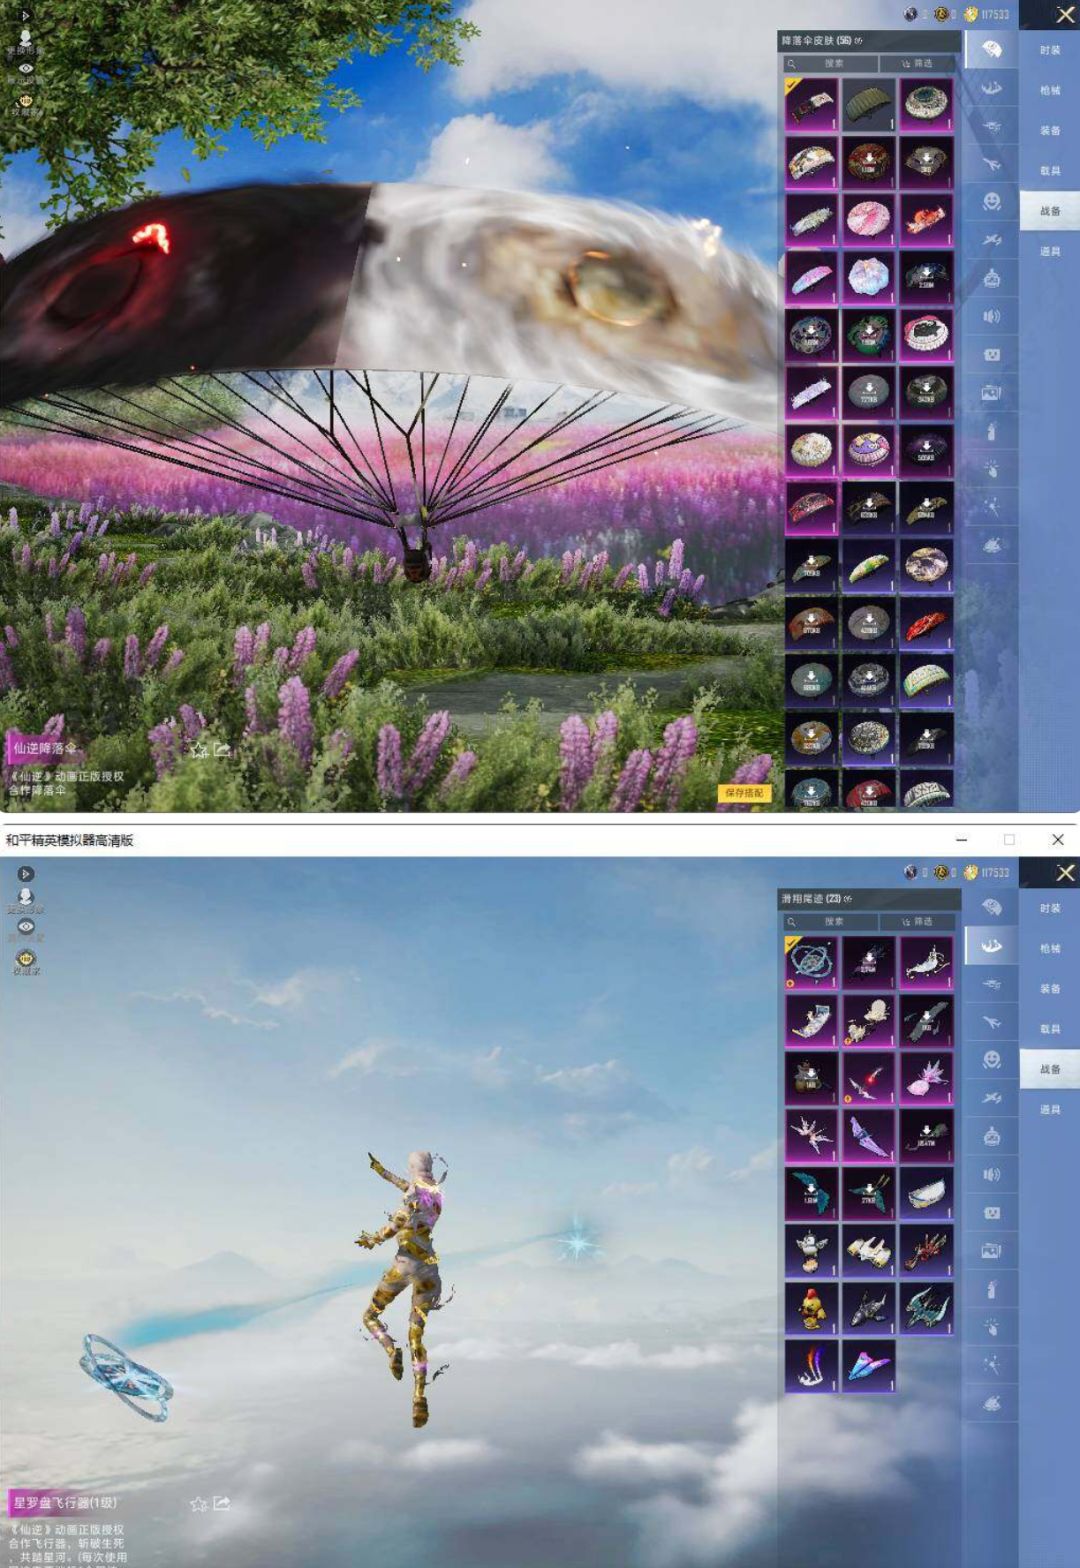Screen dimensions: 1080x1568
Task: Select active wings trail icon in glide trails screen
Action: point(991,946)
